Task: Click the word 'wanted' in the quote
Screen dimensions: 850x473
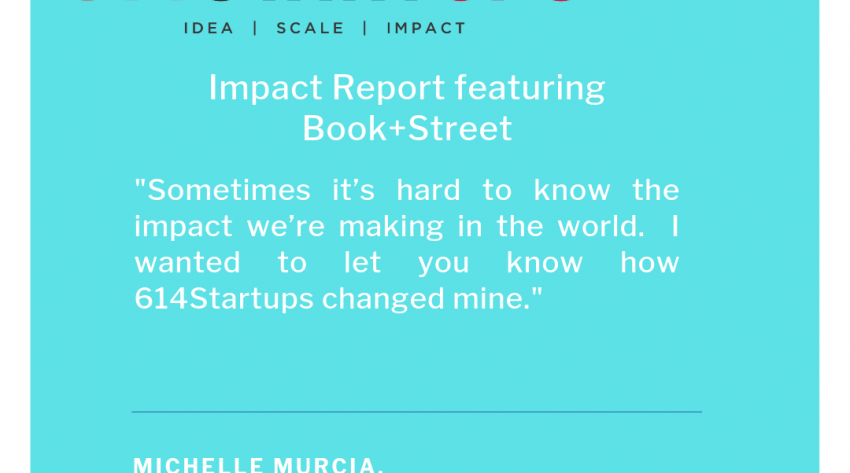Action: (x=187, y=262)
